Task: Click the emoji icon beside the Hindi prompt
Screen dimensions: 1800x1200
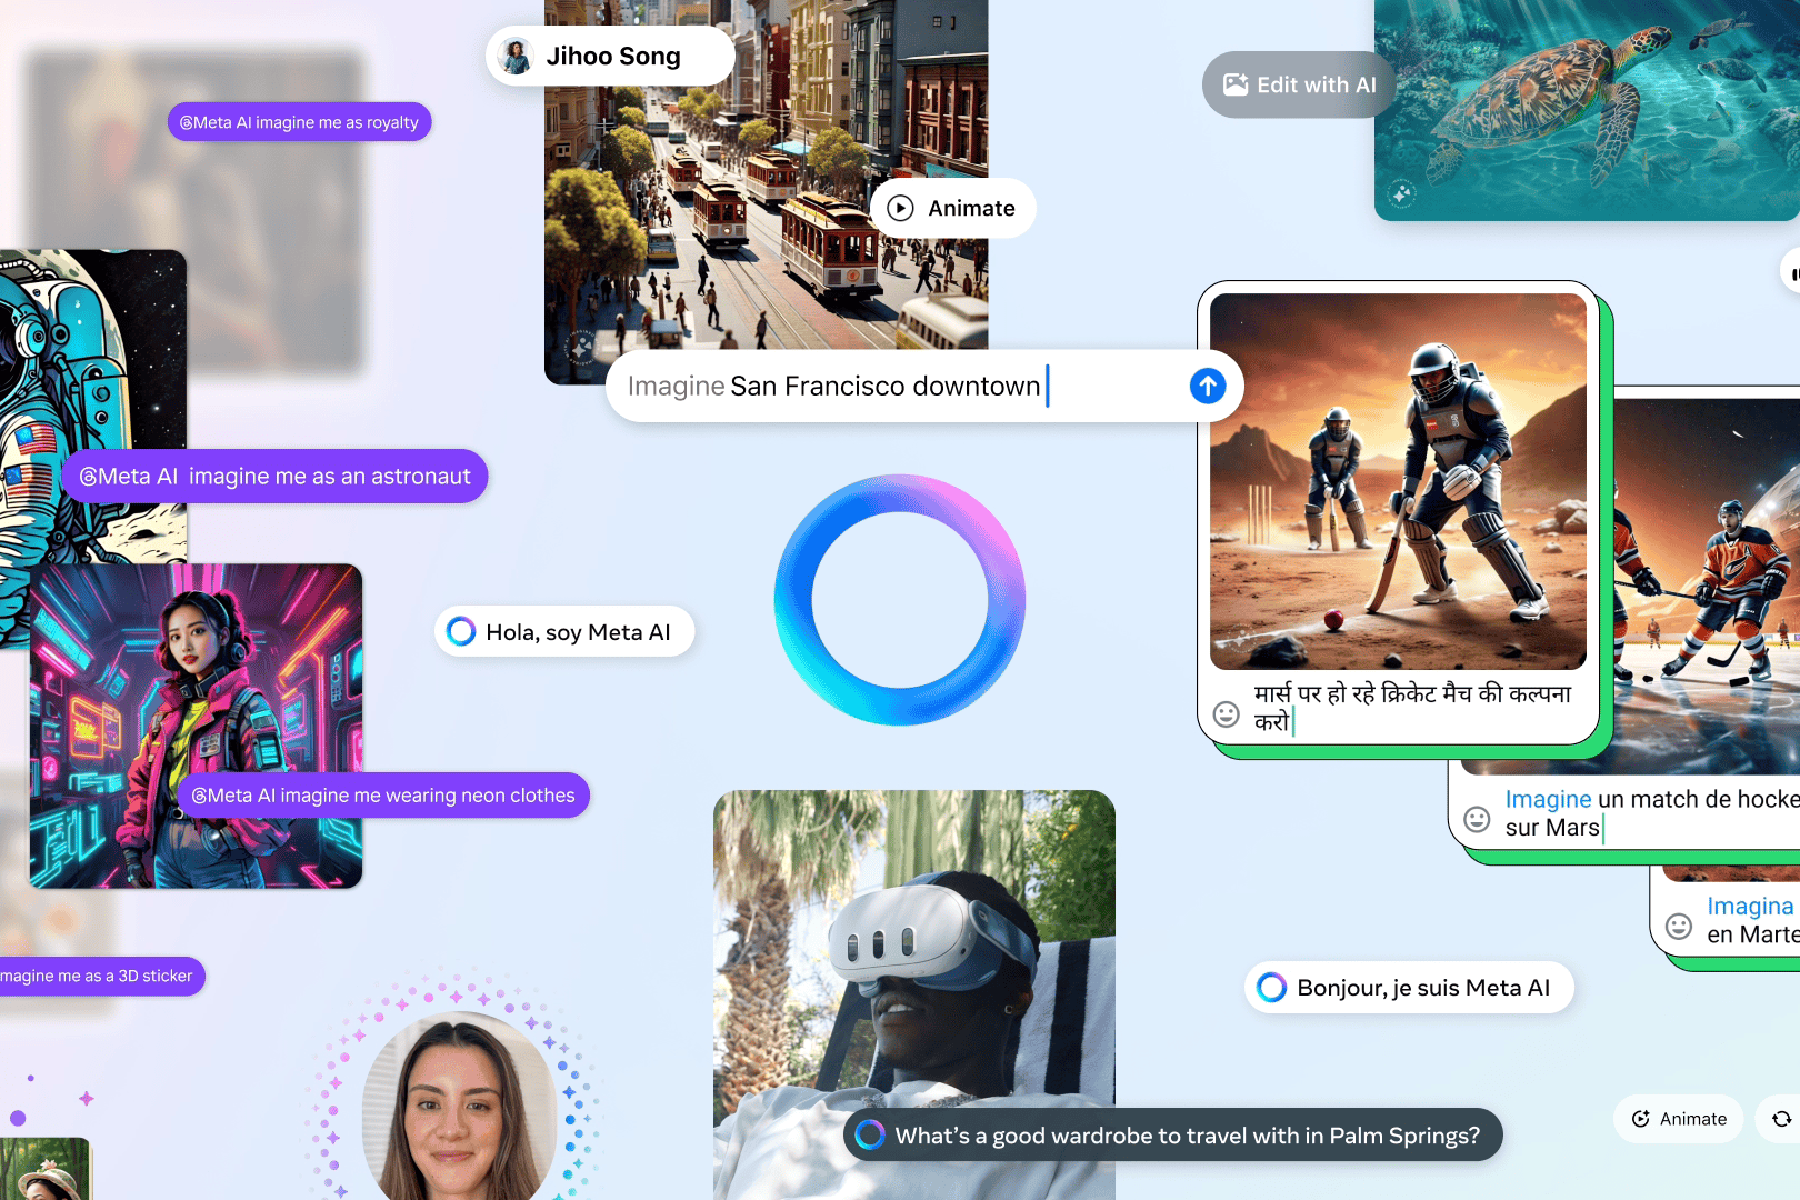Action: (1226, 714)
